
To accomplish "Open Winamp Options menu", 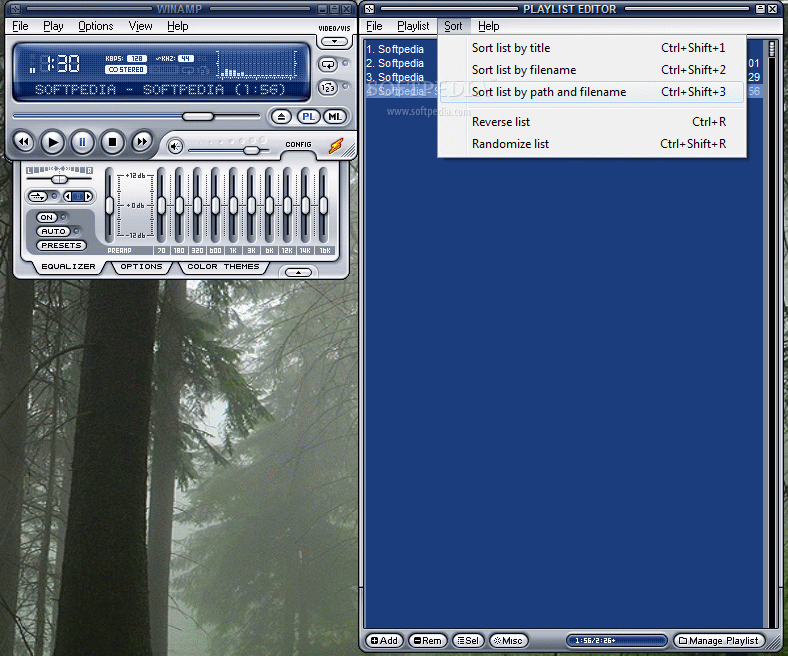I will coord(95,26).
